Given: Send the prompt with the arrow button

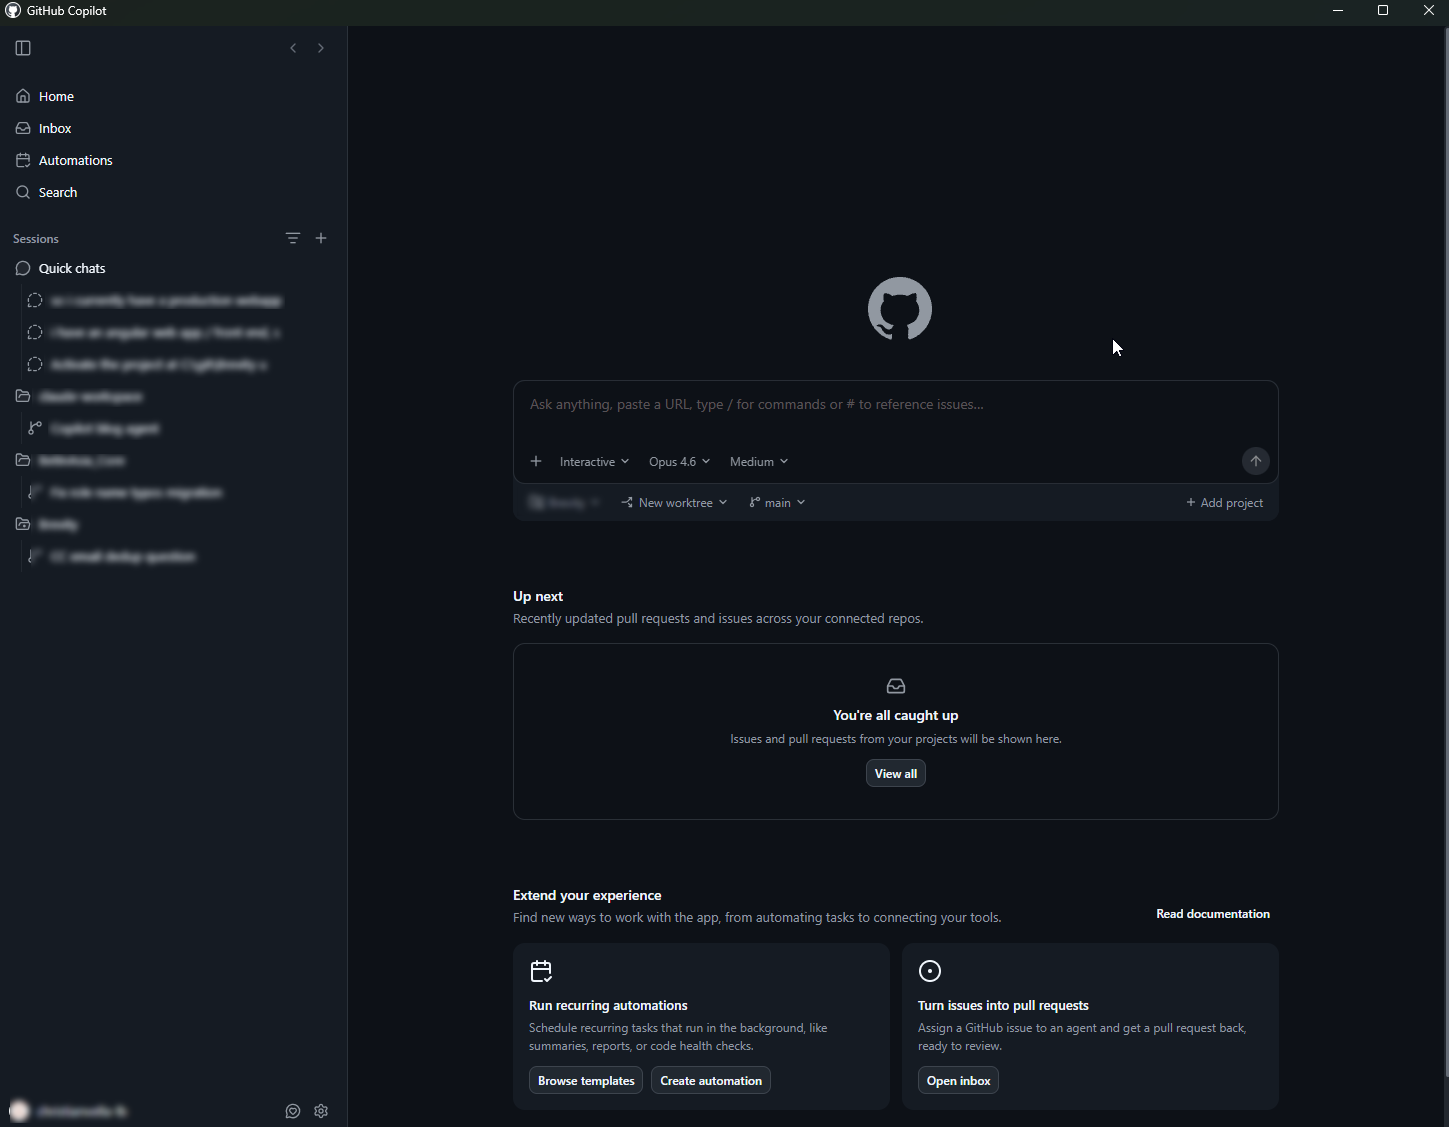Looking at the screenshot, I should tap(1256, 461).
